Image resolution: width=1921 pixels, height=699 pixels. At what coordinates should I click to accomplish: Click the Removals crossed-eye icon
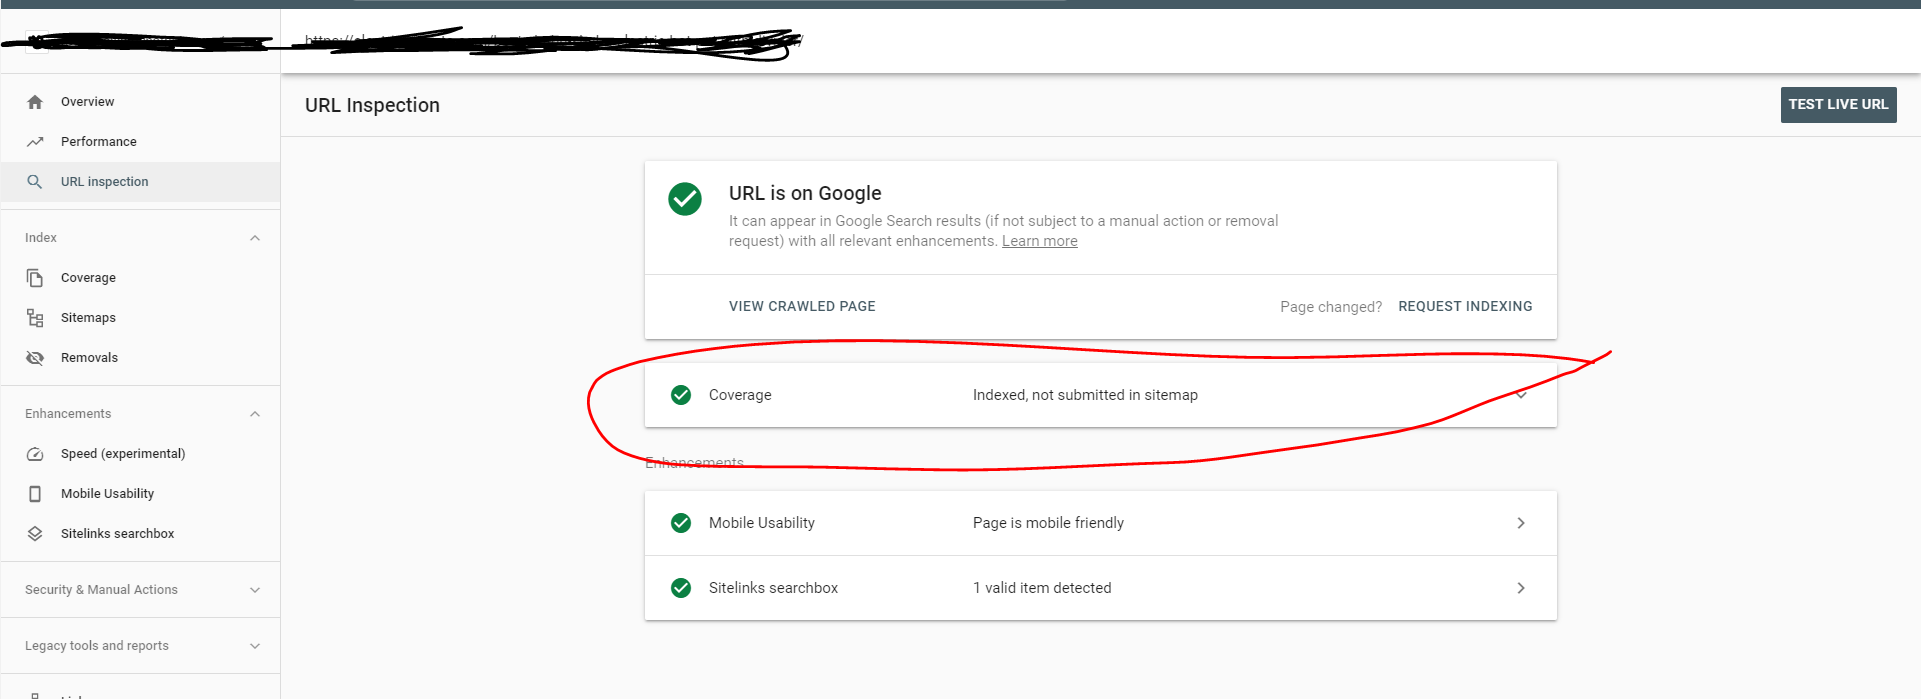[x=35, y=358]
